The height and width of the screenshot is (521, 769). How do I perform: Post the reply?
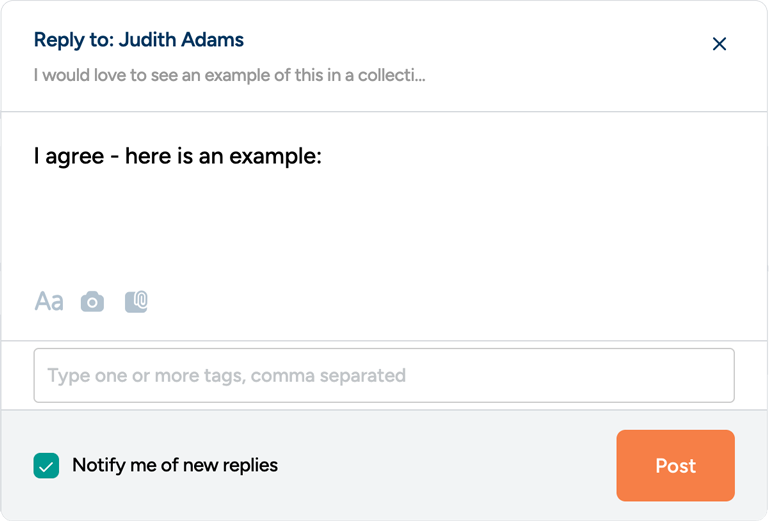[x=675, y=465]
